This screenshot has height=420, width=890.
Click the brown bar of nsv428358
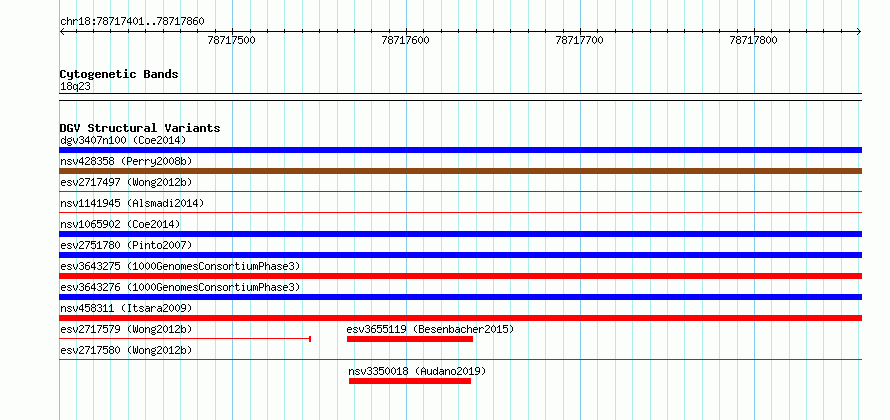point(460,171)
